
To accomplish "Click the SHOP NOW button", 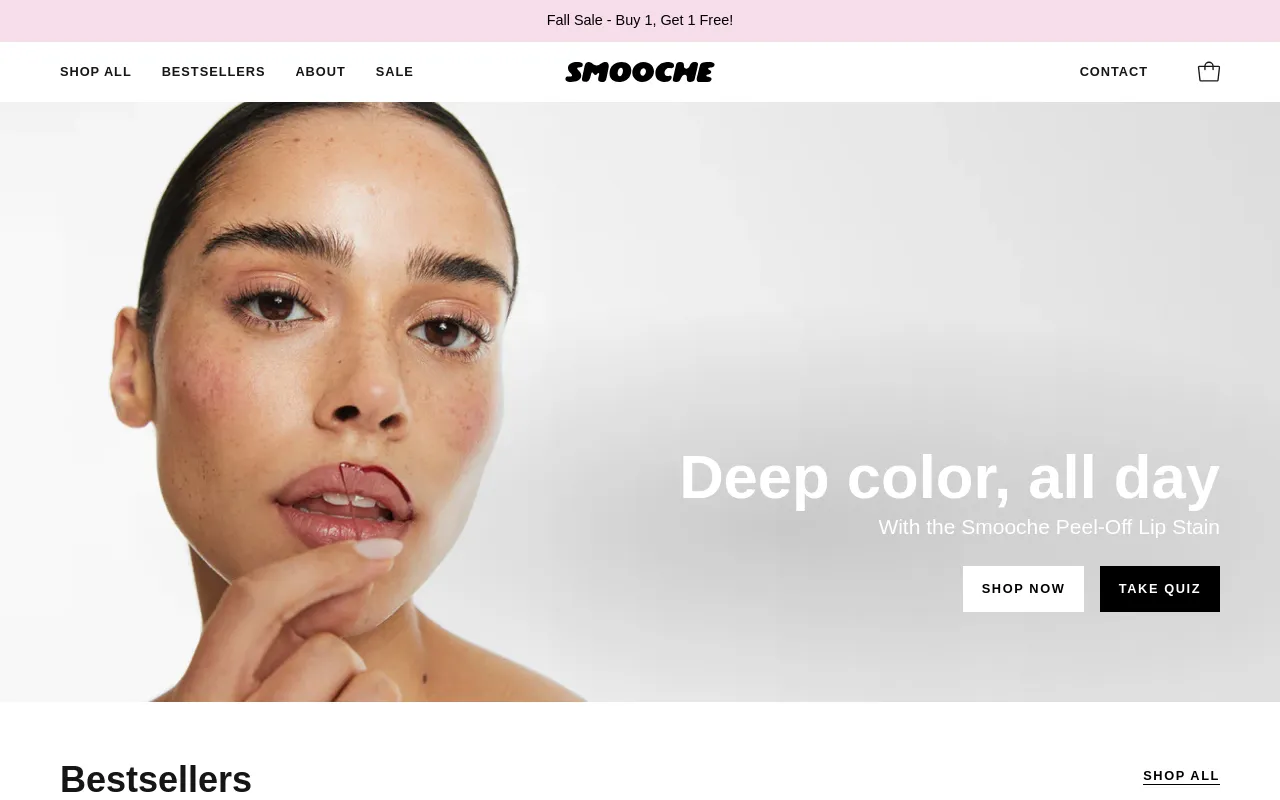I will (1023, 589).
